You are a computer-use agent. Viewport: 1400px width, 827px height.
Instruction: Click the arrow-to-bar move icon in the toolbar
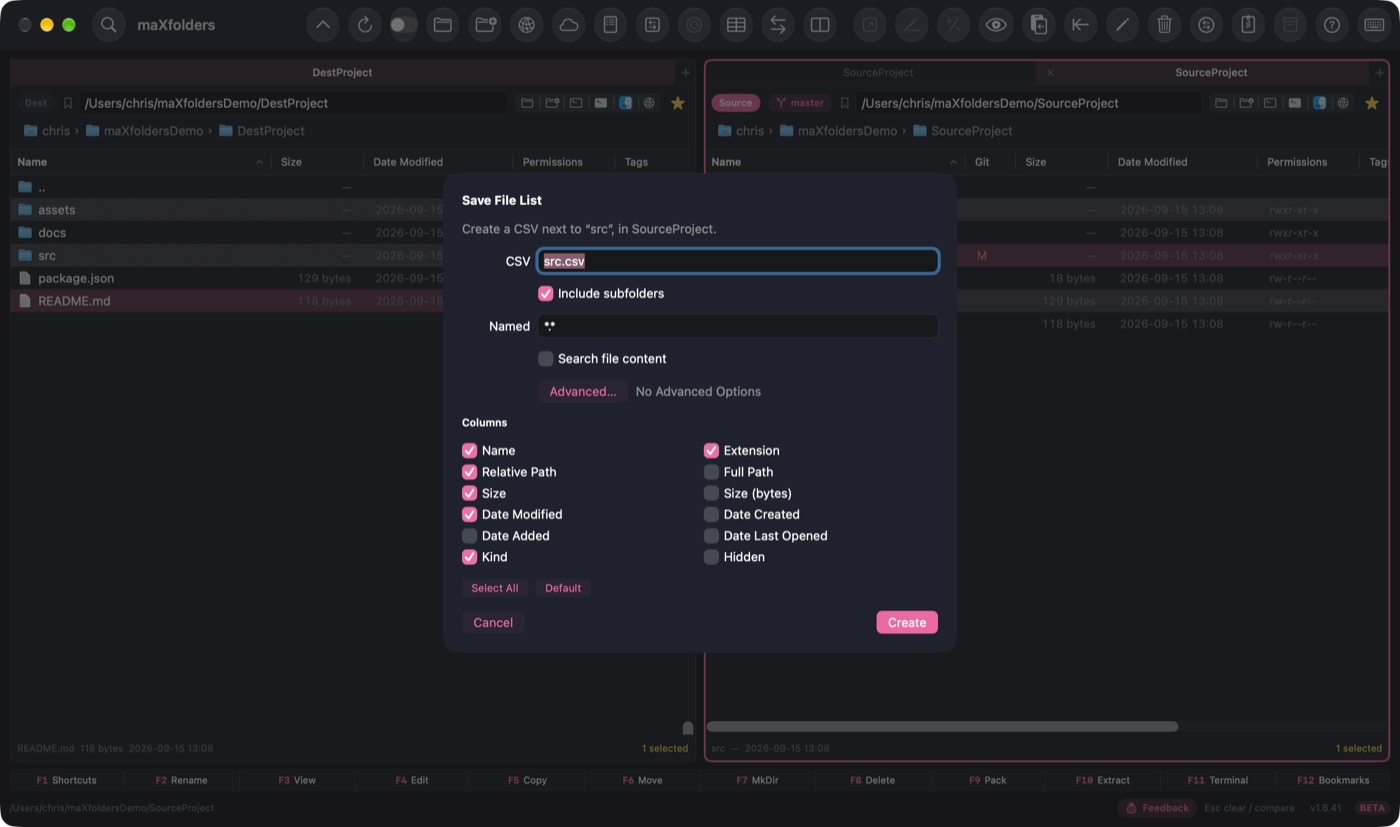point(1080,25)
